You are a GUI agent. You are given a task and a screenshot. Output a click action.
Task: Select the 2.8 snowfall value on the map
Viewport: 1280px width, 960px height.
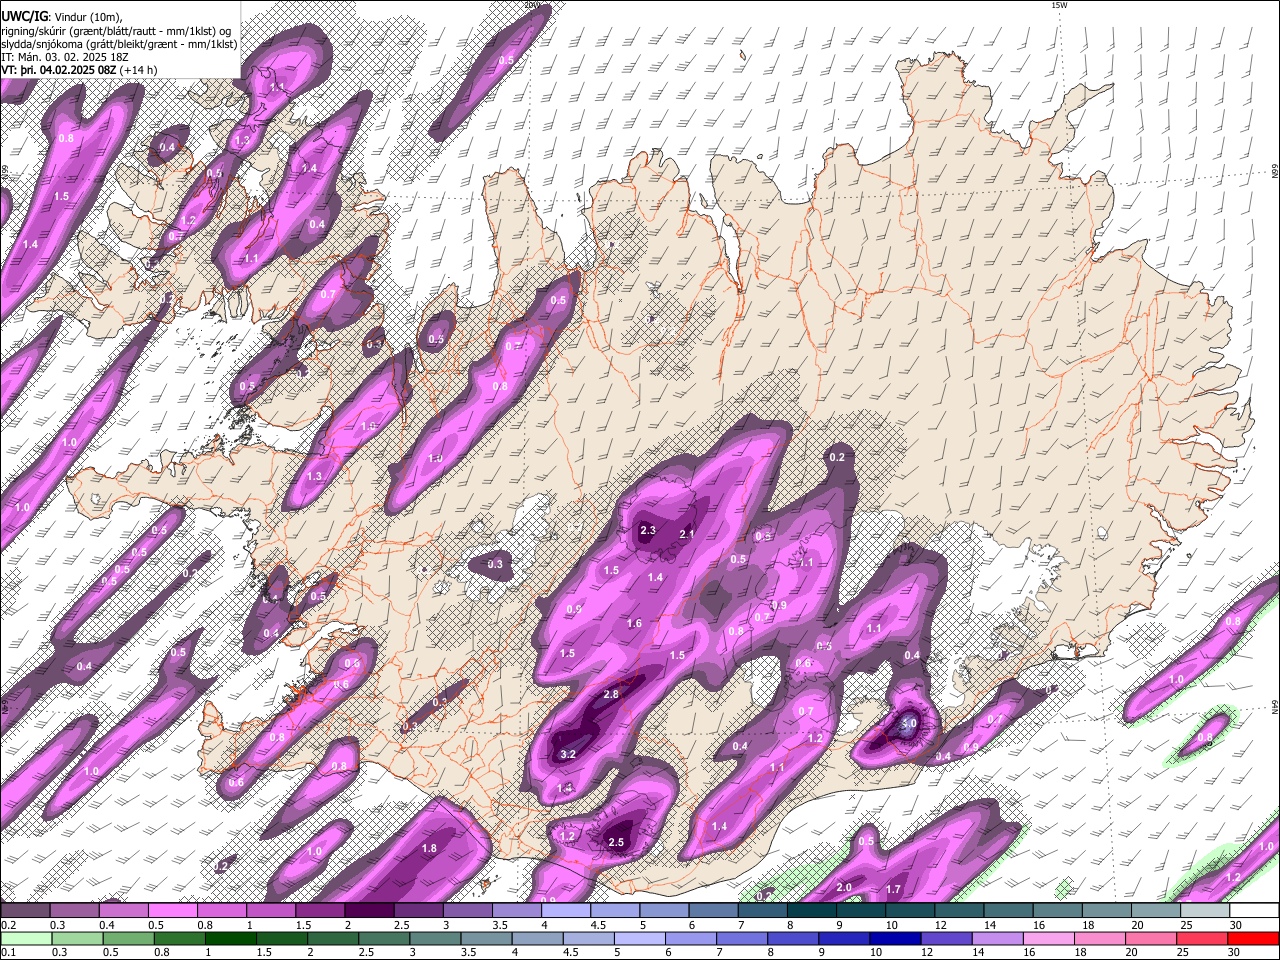point(611,694)
